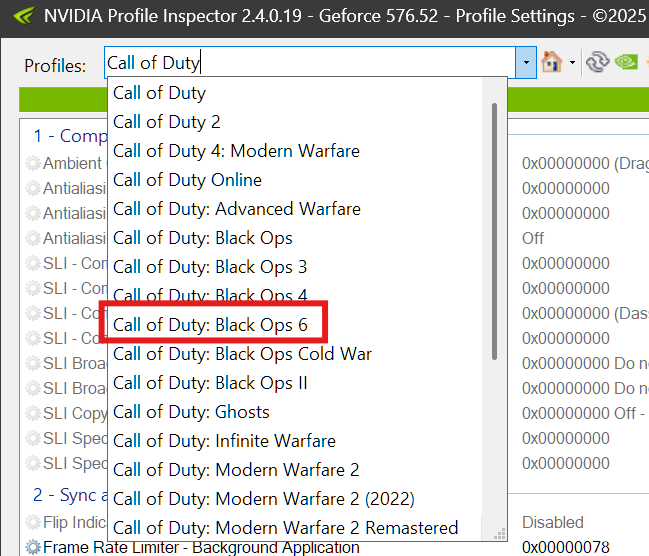649x556 pixels.
Task: Open the dropdown arrow beside home icon
Action: (x=572, y=63)
